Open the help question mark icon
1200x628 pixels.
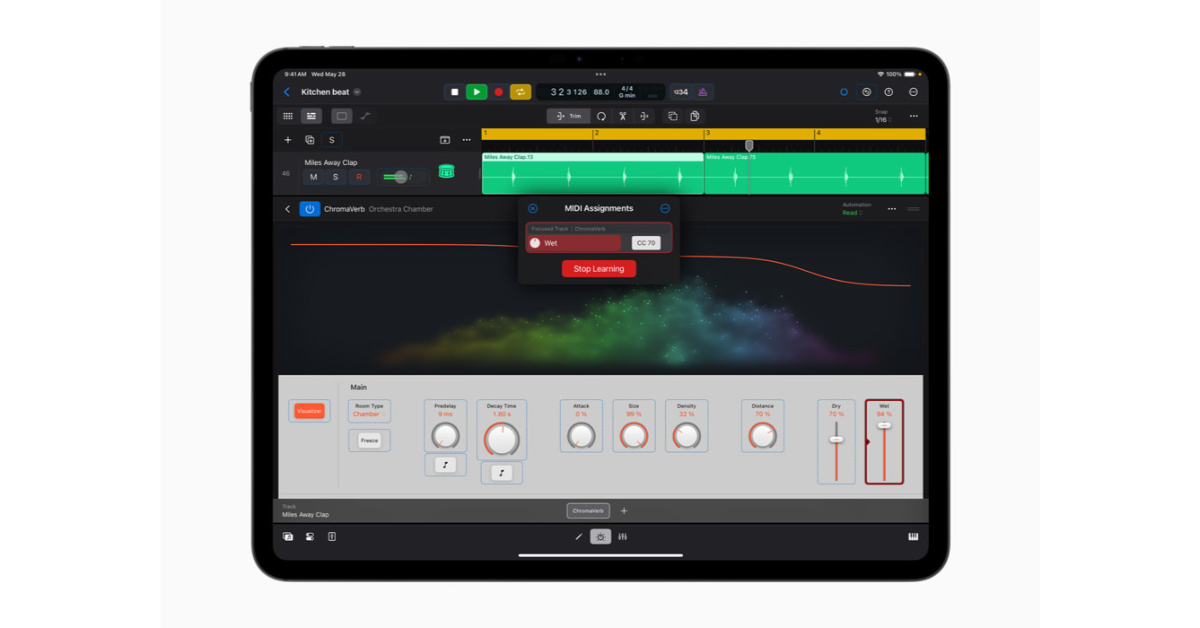tap(889, 92)
